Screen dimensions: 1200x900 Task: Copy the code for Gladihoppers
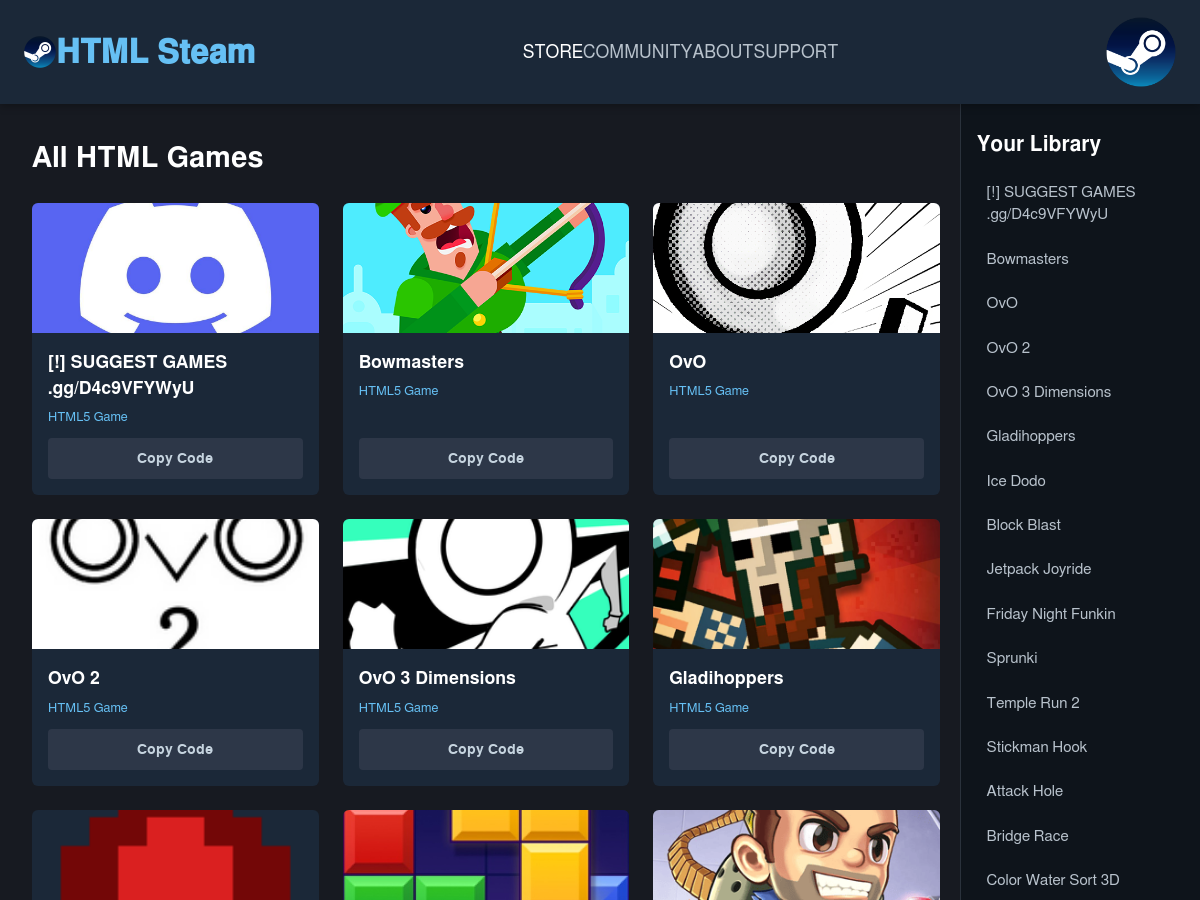point(796,749)
